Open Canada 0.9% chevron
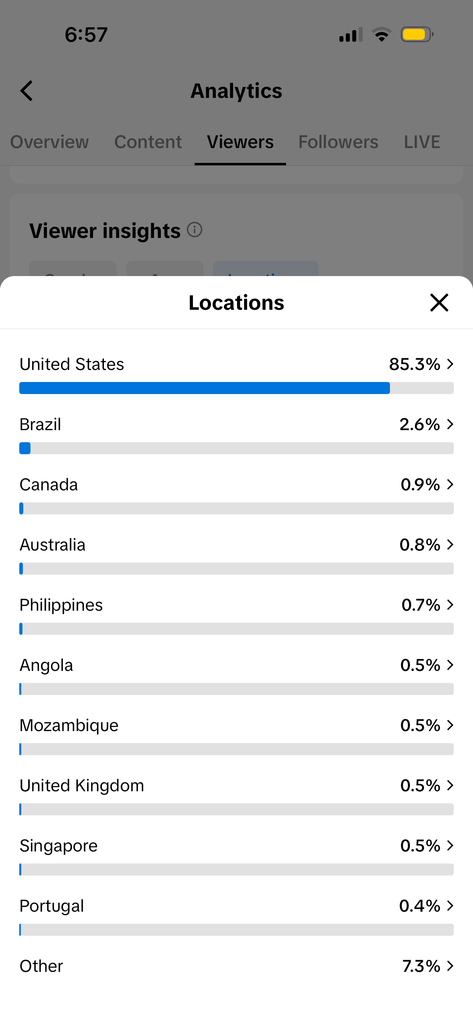This screenshot has width=473, height=1024. 449,485
